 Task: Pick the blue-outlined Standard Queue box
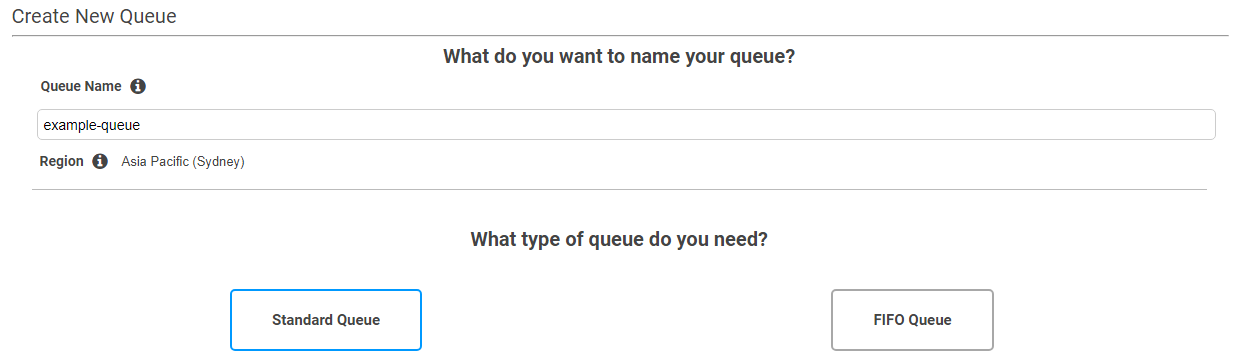[x=326, y=320]
